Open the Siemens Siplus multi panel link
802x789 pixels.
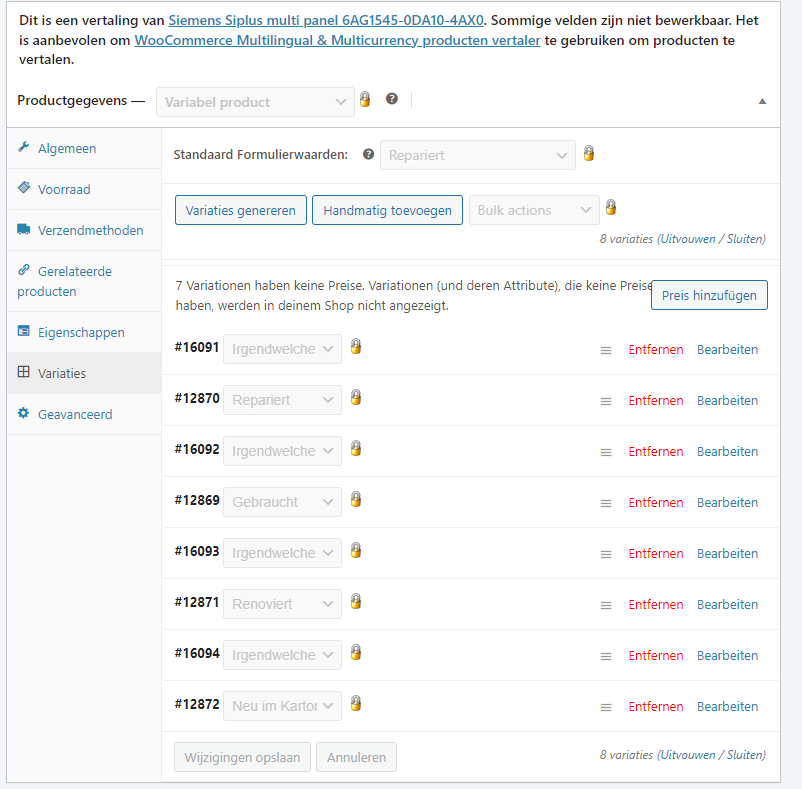[326, 20]
